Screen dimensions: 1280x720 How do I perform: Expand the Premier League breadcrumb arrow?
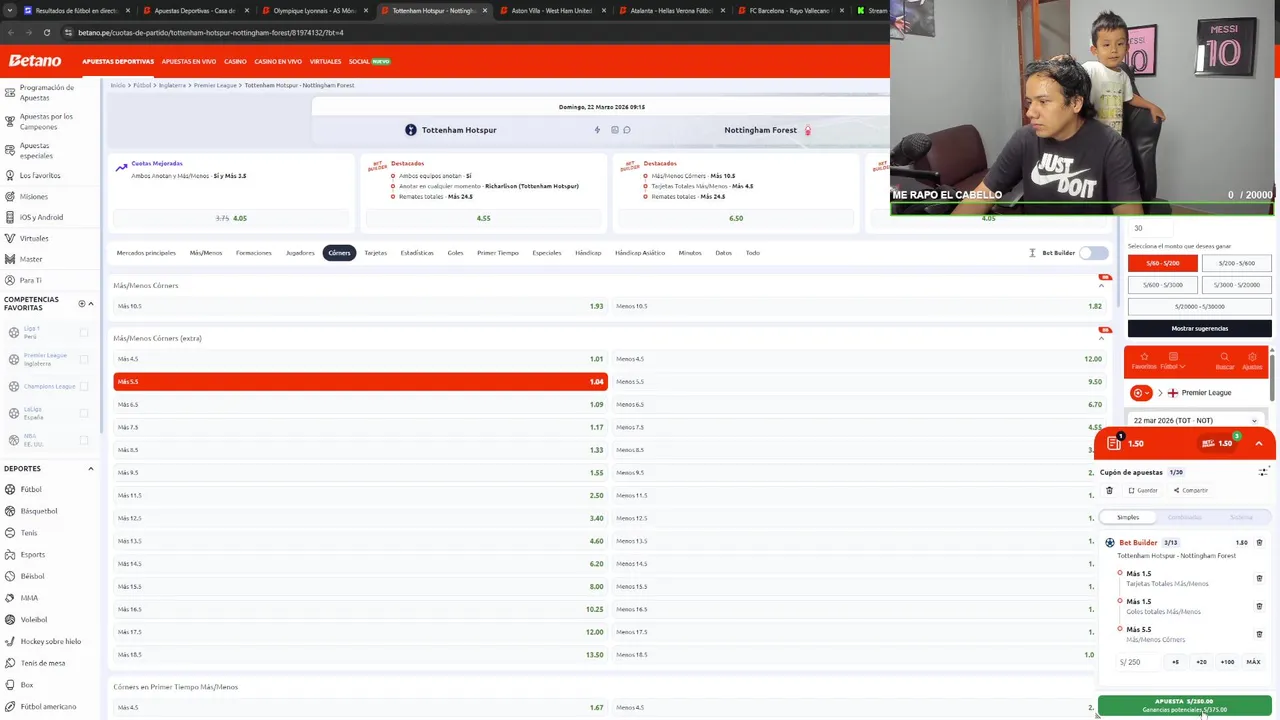coord(1160,393)
